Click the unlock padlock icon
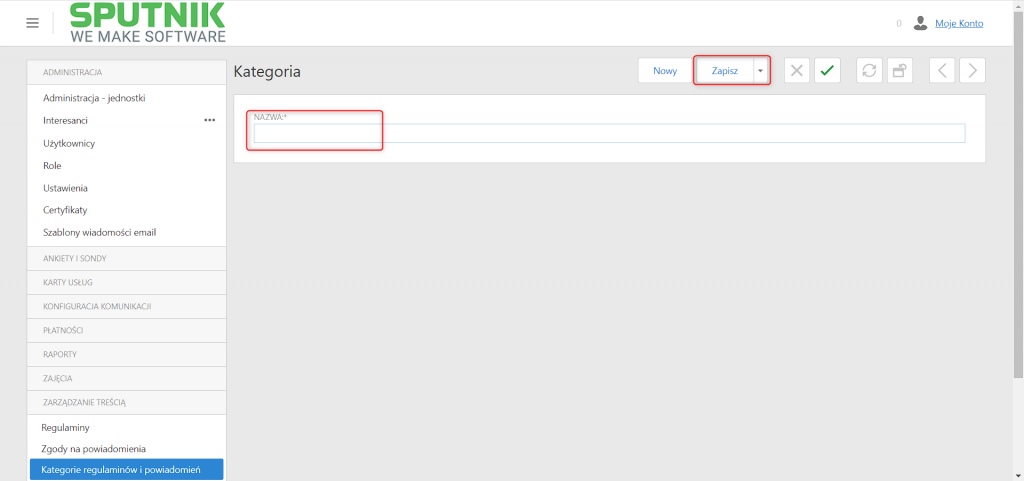Image resolution: width=1024 pixels, height=481 pixels. point(899,70)
